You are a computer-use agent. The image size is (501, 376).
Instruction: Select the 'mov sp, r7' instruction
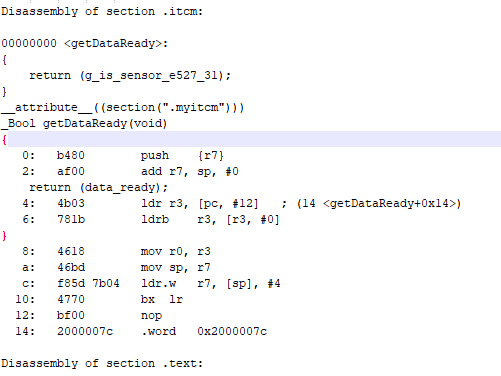(176, 267)
